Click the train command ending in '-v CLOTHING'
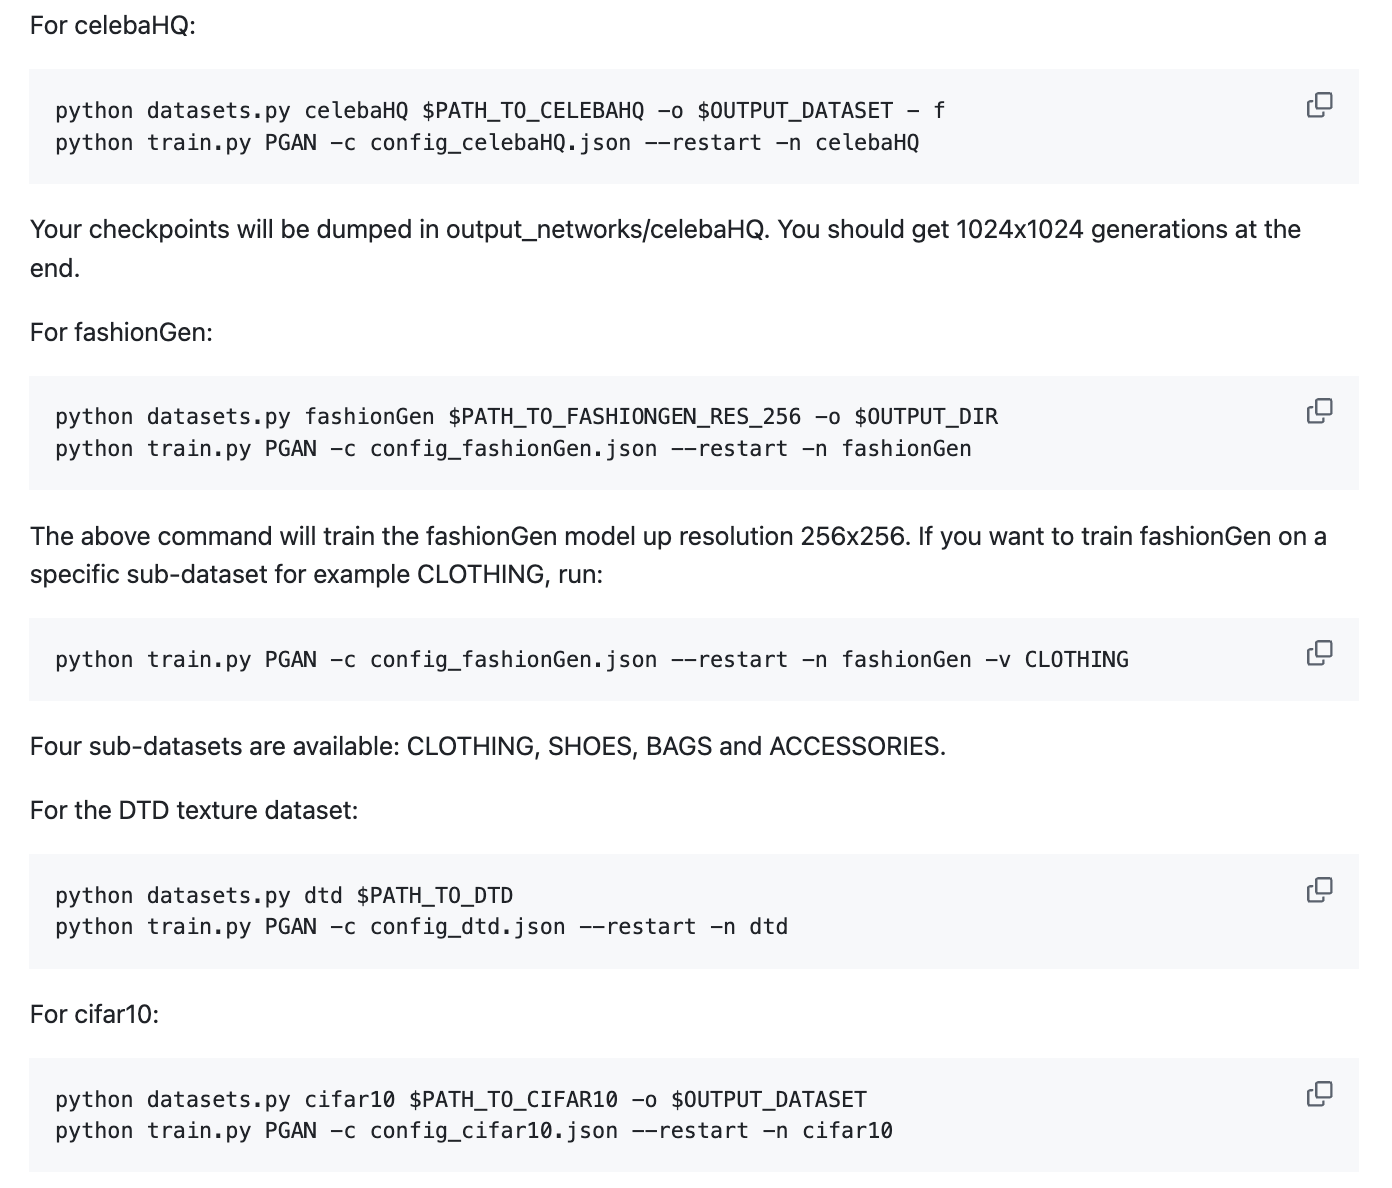1392x1188 pixels. 592,659
